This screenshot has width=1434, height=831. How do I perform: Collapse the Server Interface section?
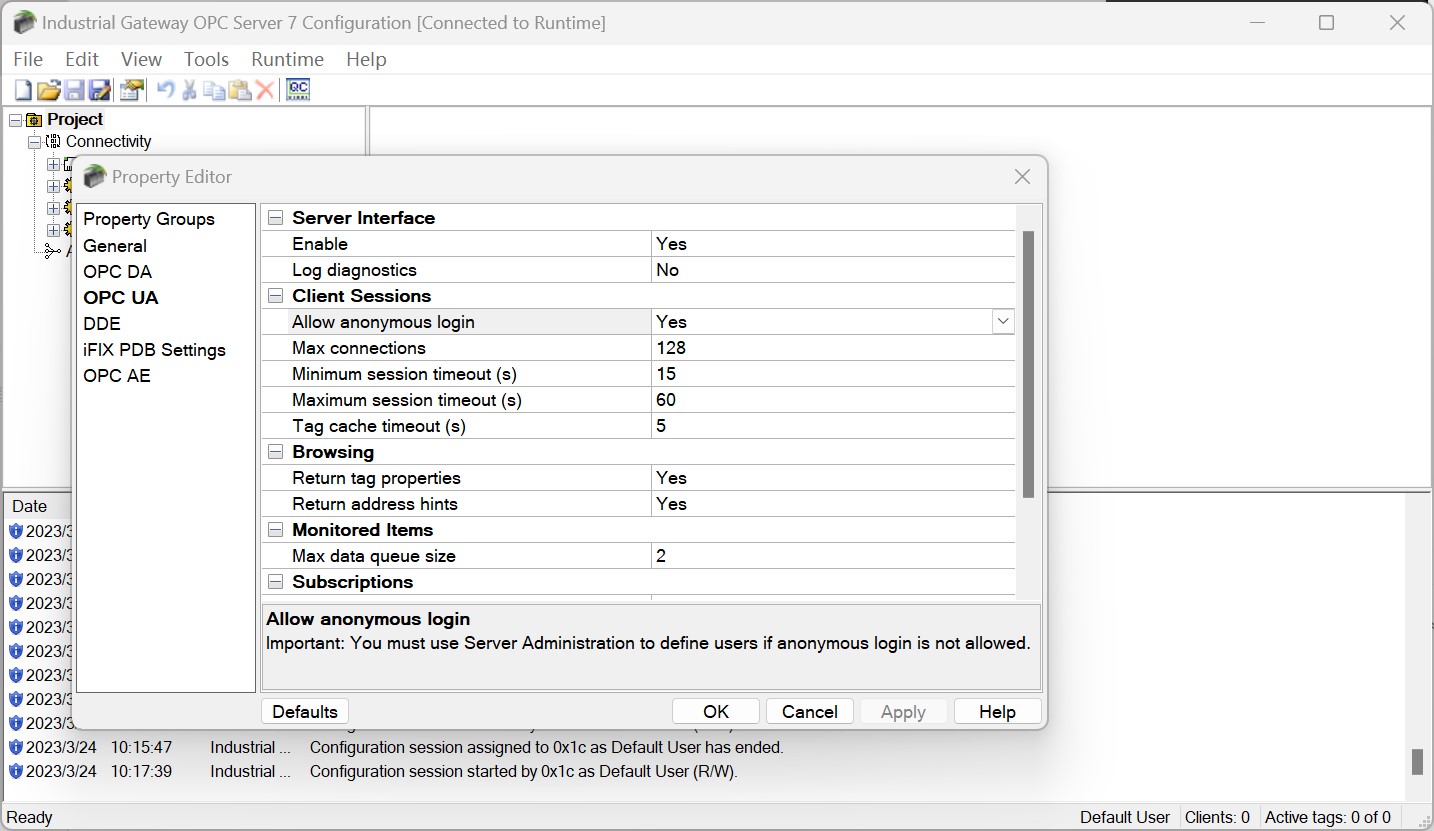pos(275,218)
